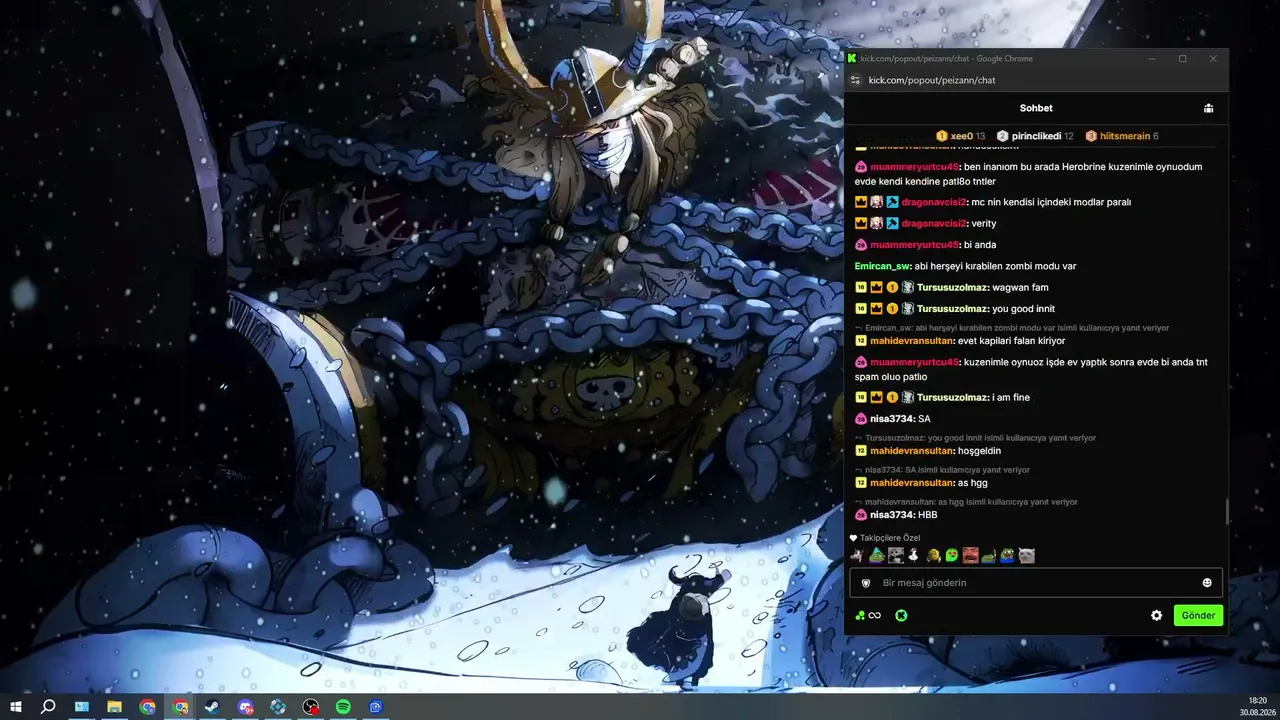Open the gift leaderboard icon beside Sohbet
Viewport: 1280px width, 720px height.
(x=1208, y=108)
